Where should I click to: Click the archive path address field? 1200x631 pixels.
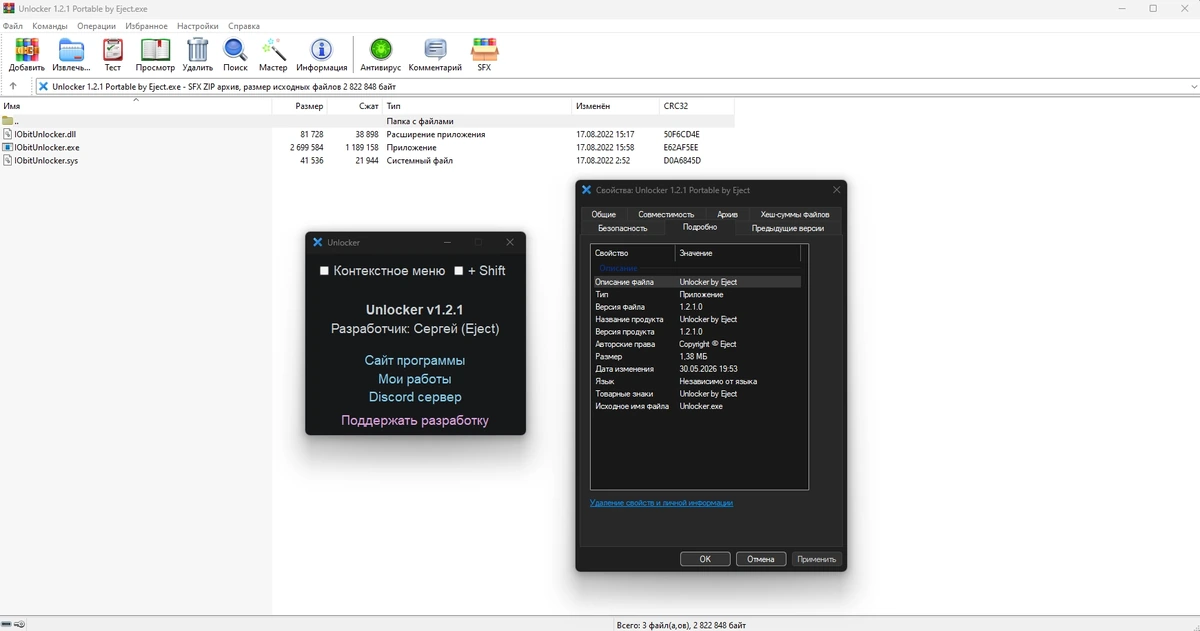pyautogui.click(x=617, y=87)
